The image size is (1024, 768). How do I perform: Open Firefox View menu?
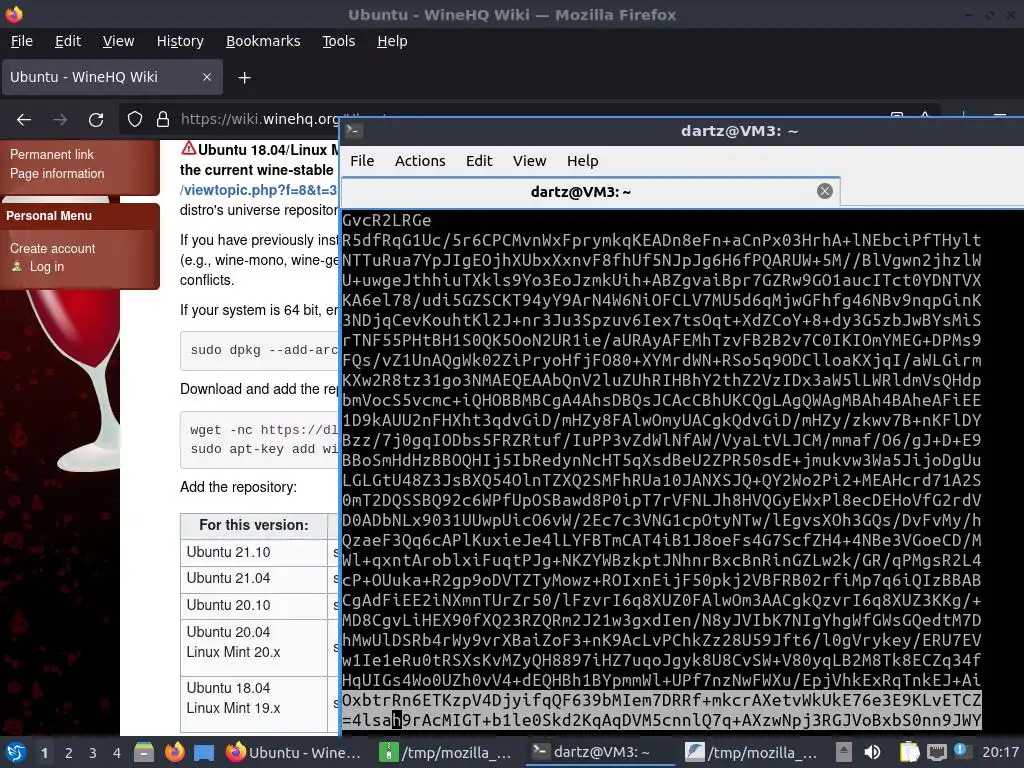(x=118, y=41)
